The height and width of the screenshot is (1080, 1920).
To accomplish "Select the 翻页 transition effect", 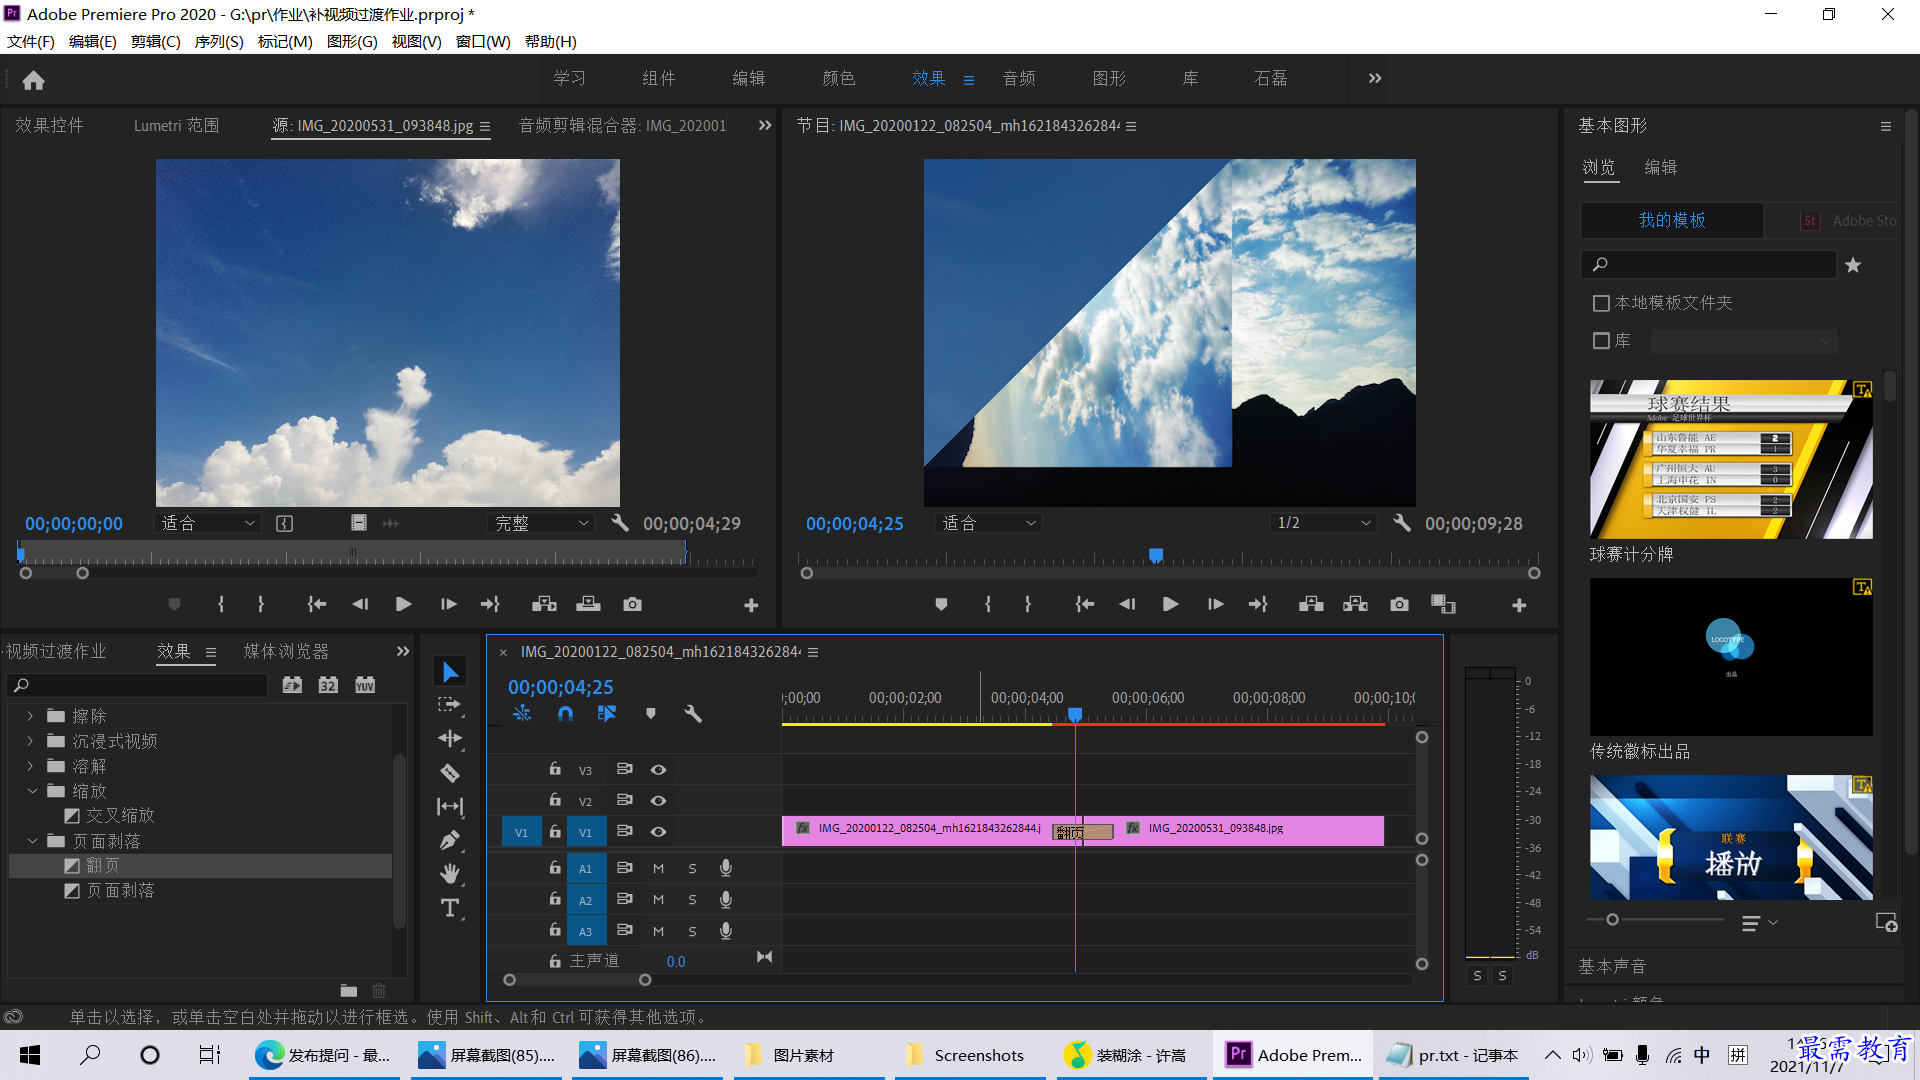I will 102,865.
